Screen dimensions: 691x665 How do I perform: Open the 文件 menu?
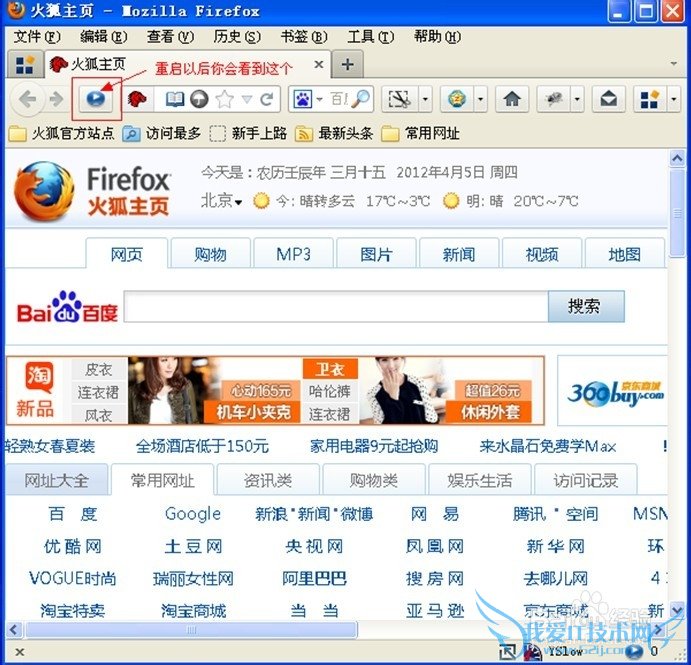(37, 37)
